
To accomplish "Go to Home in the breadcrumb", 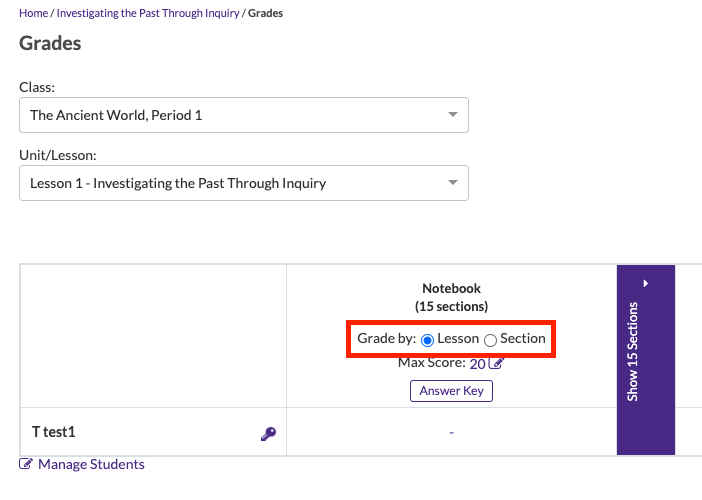I will click(x=33, y=13).
